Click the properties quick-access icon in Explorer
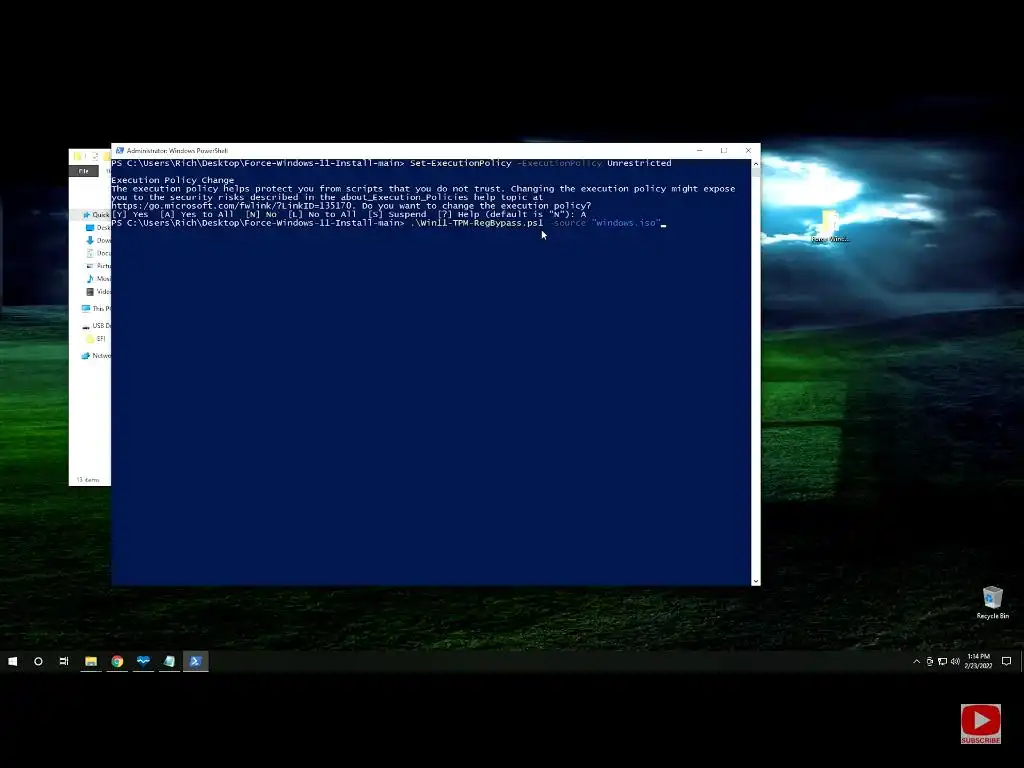1024x768 pixels. [94, 156]
